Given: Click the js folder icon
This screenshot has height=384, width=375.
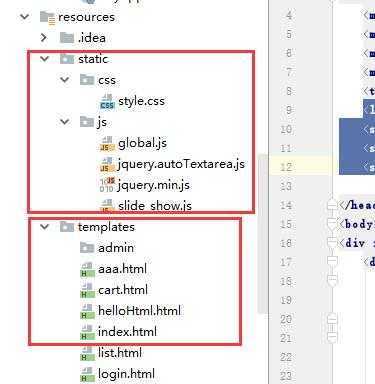Looking at the screenshot, I should [x=87, y=122].
